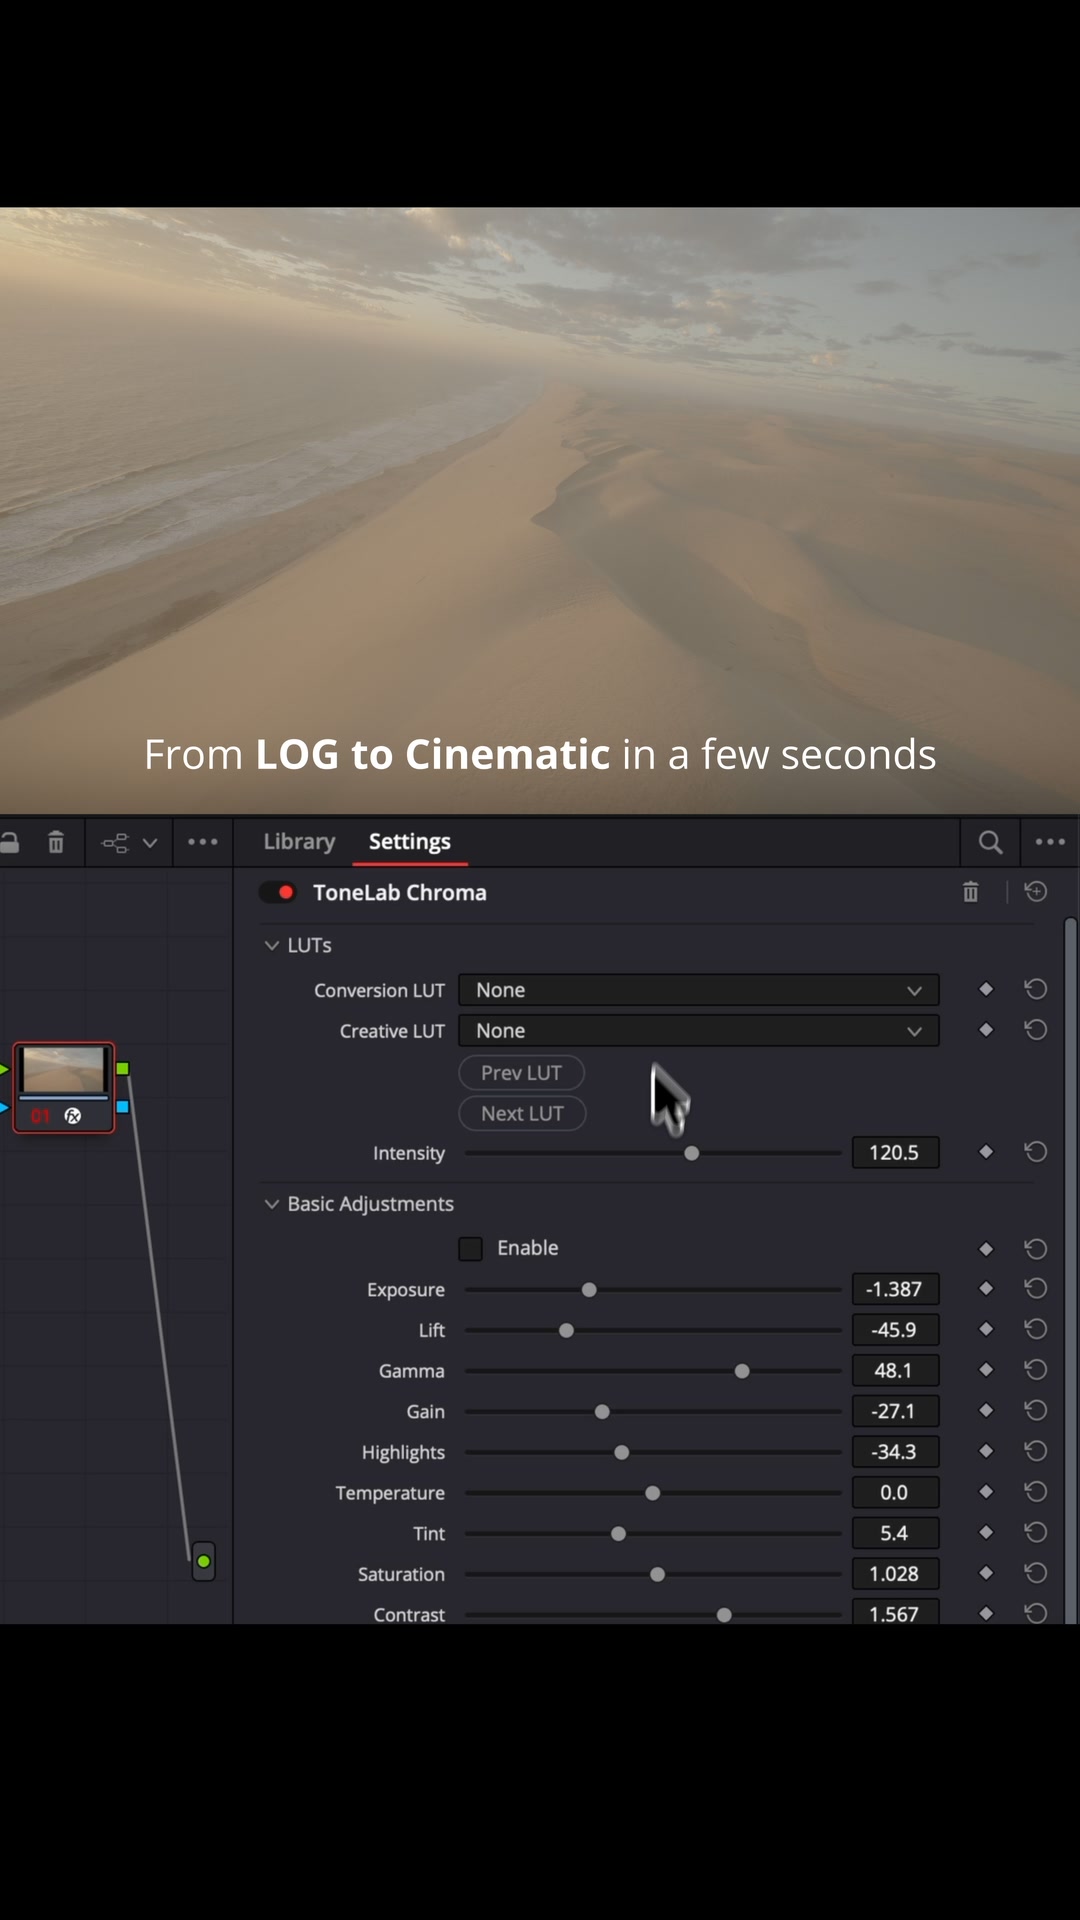Viewport: 1080px width, 1920px height.
Task: Add keyframe for Tint
Action: (x=986, y=1532)
